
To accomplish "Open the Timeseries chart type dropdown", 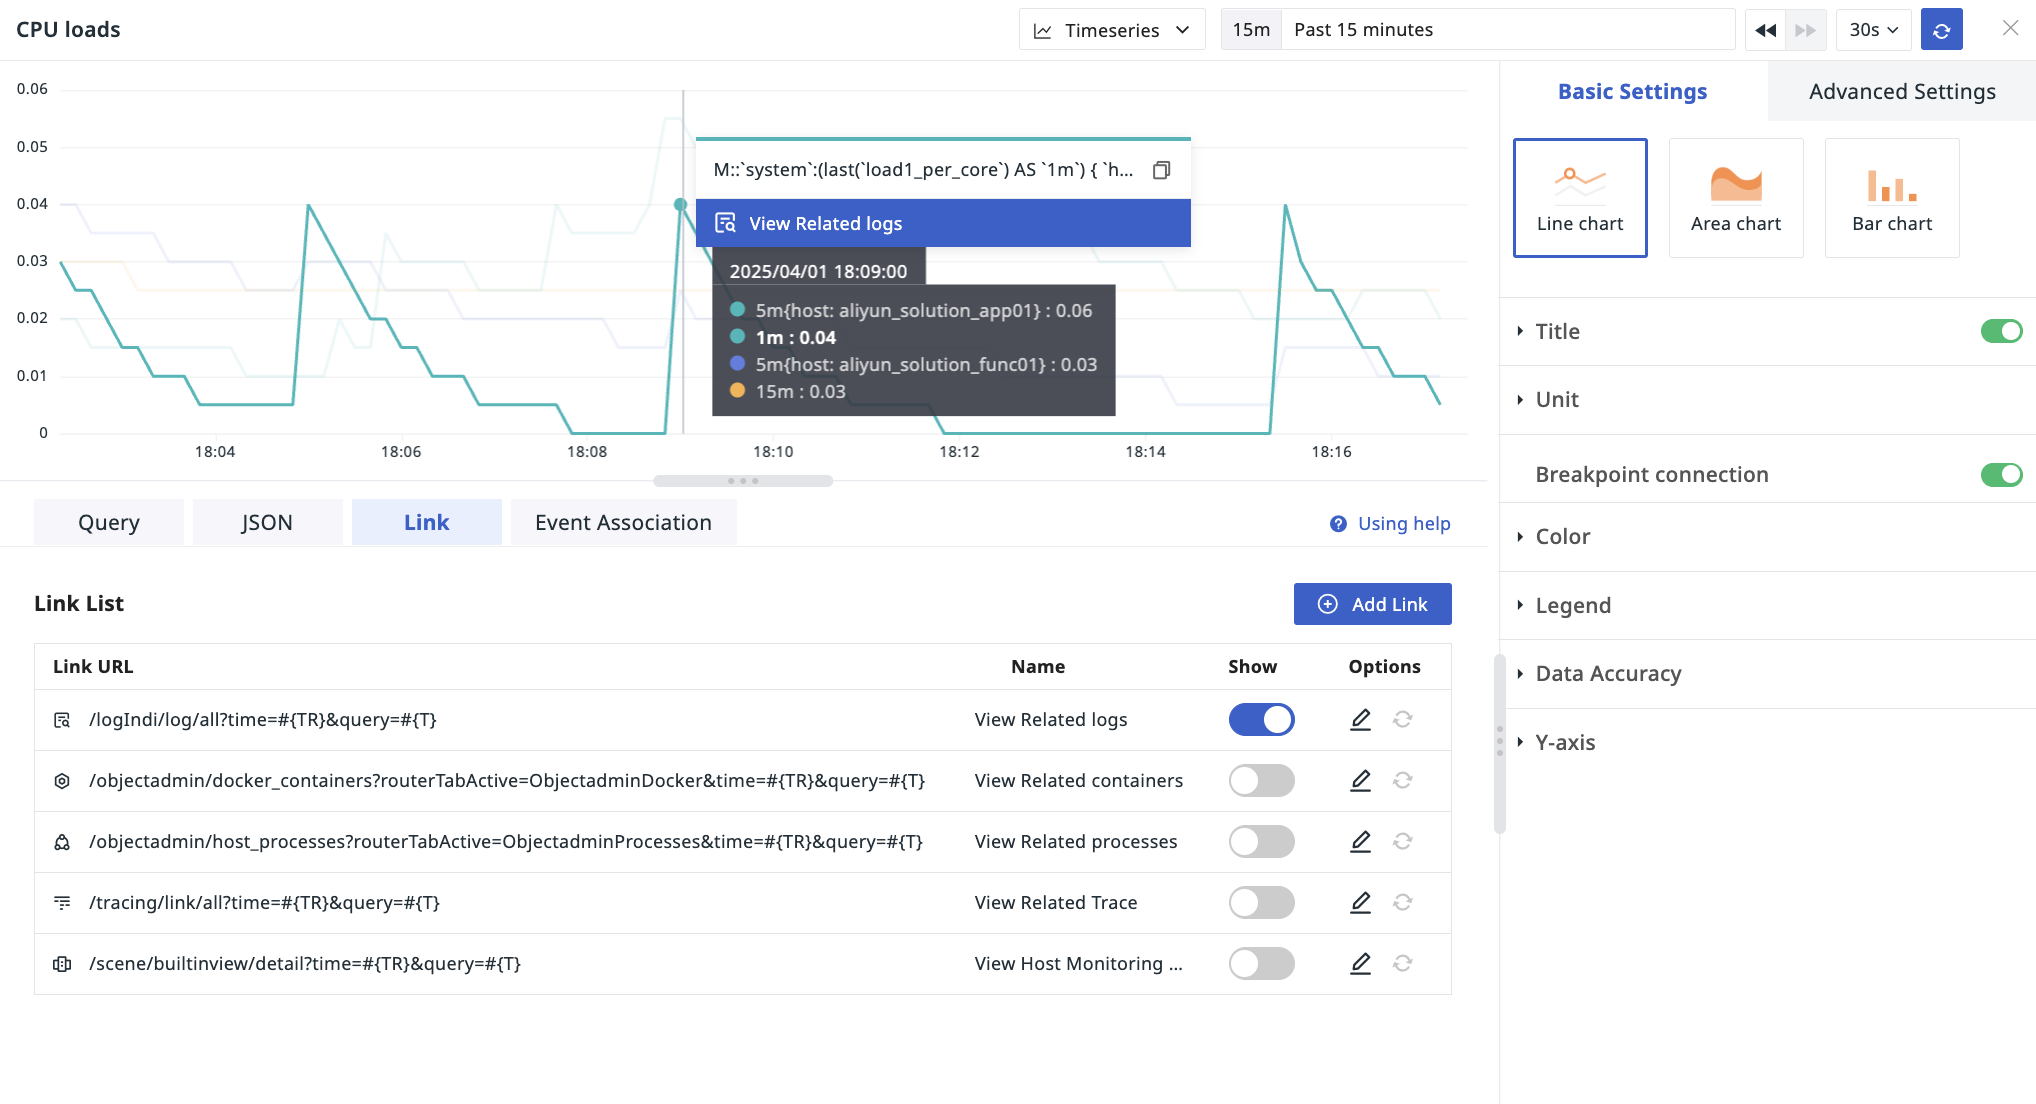I will pos(1112,30).
